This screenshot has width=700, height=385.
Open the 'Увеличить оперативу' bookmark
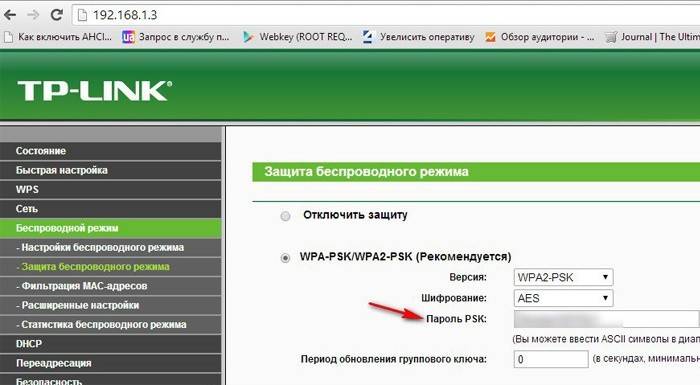pos(419,37)
